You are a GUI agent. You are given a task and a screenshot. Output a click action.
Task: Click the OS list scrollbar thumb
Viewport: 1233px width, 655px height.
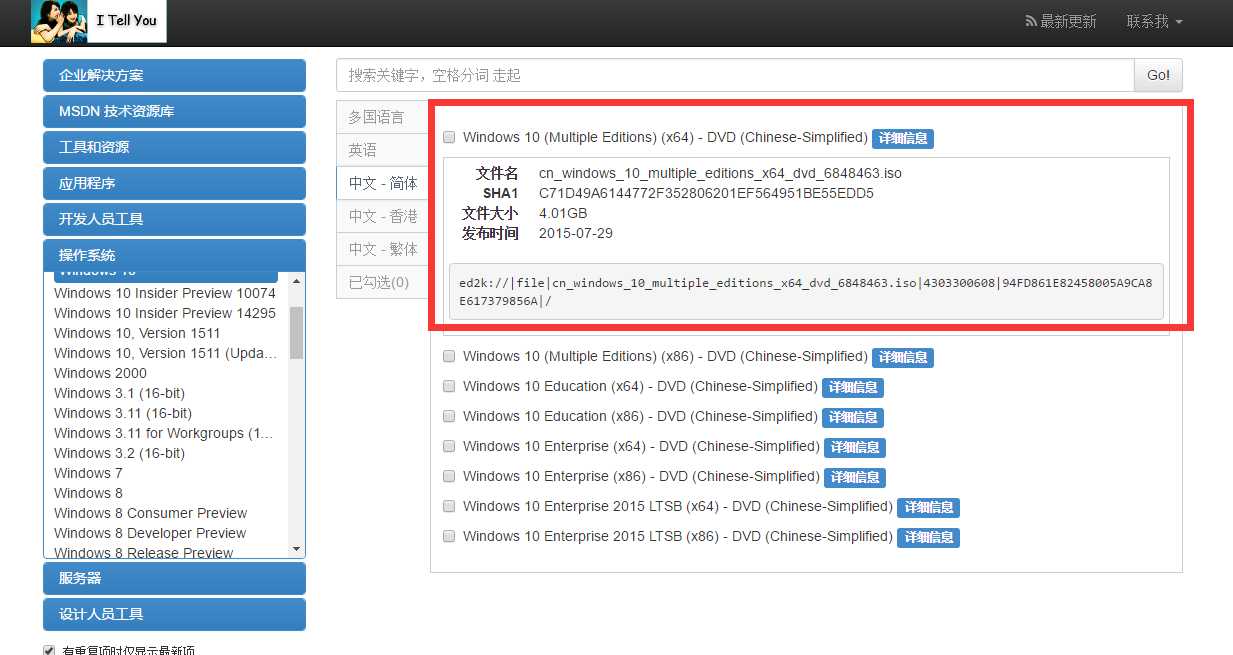(296, 332)
